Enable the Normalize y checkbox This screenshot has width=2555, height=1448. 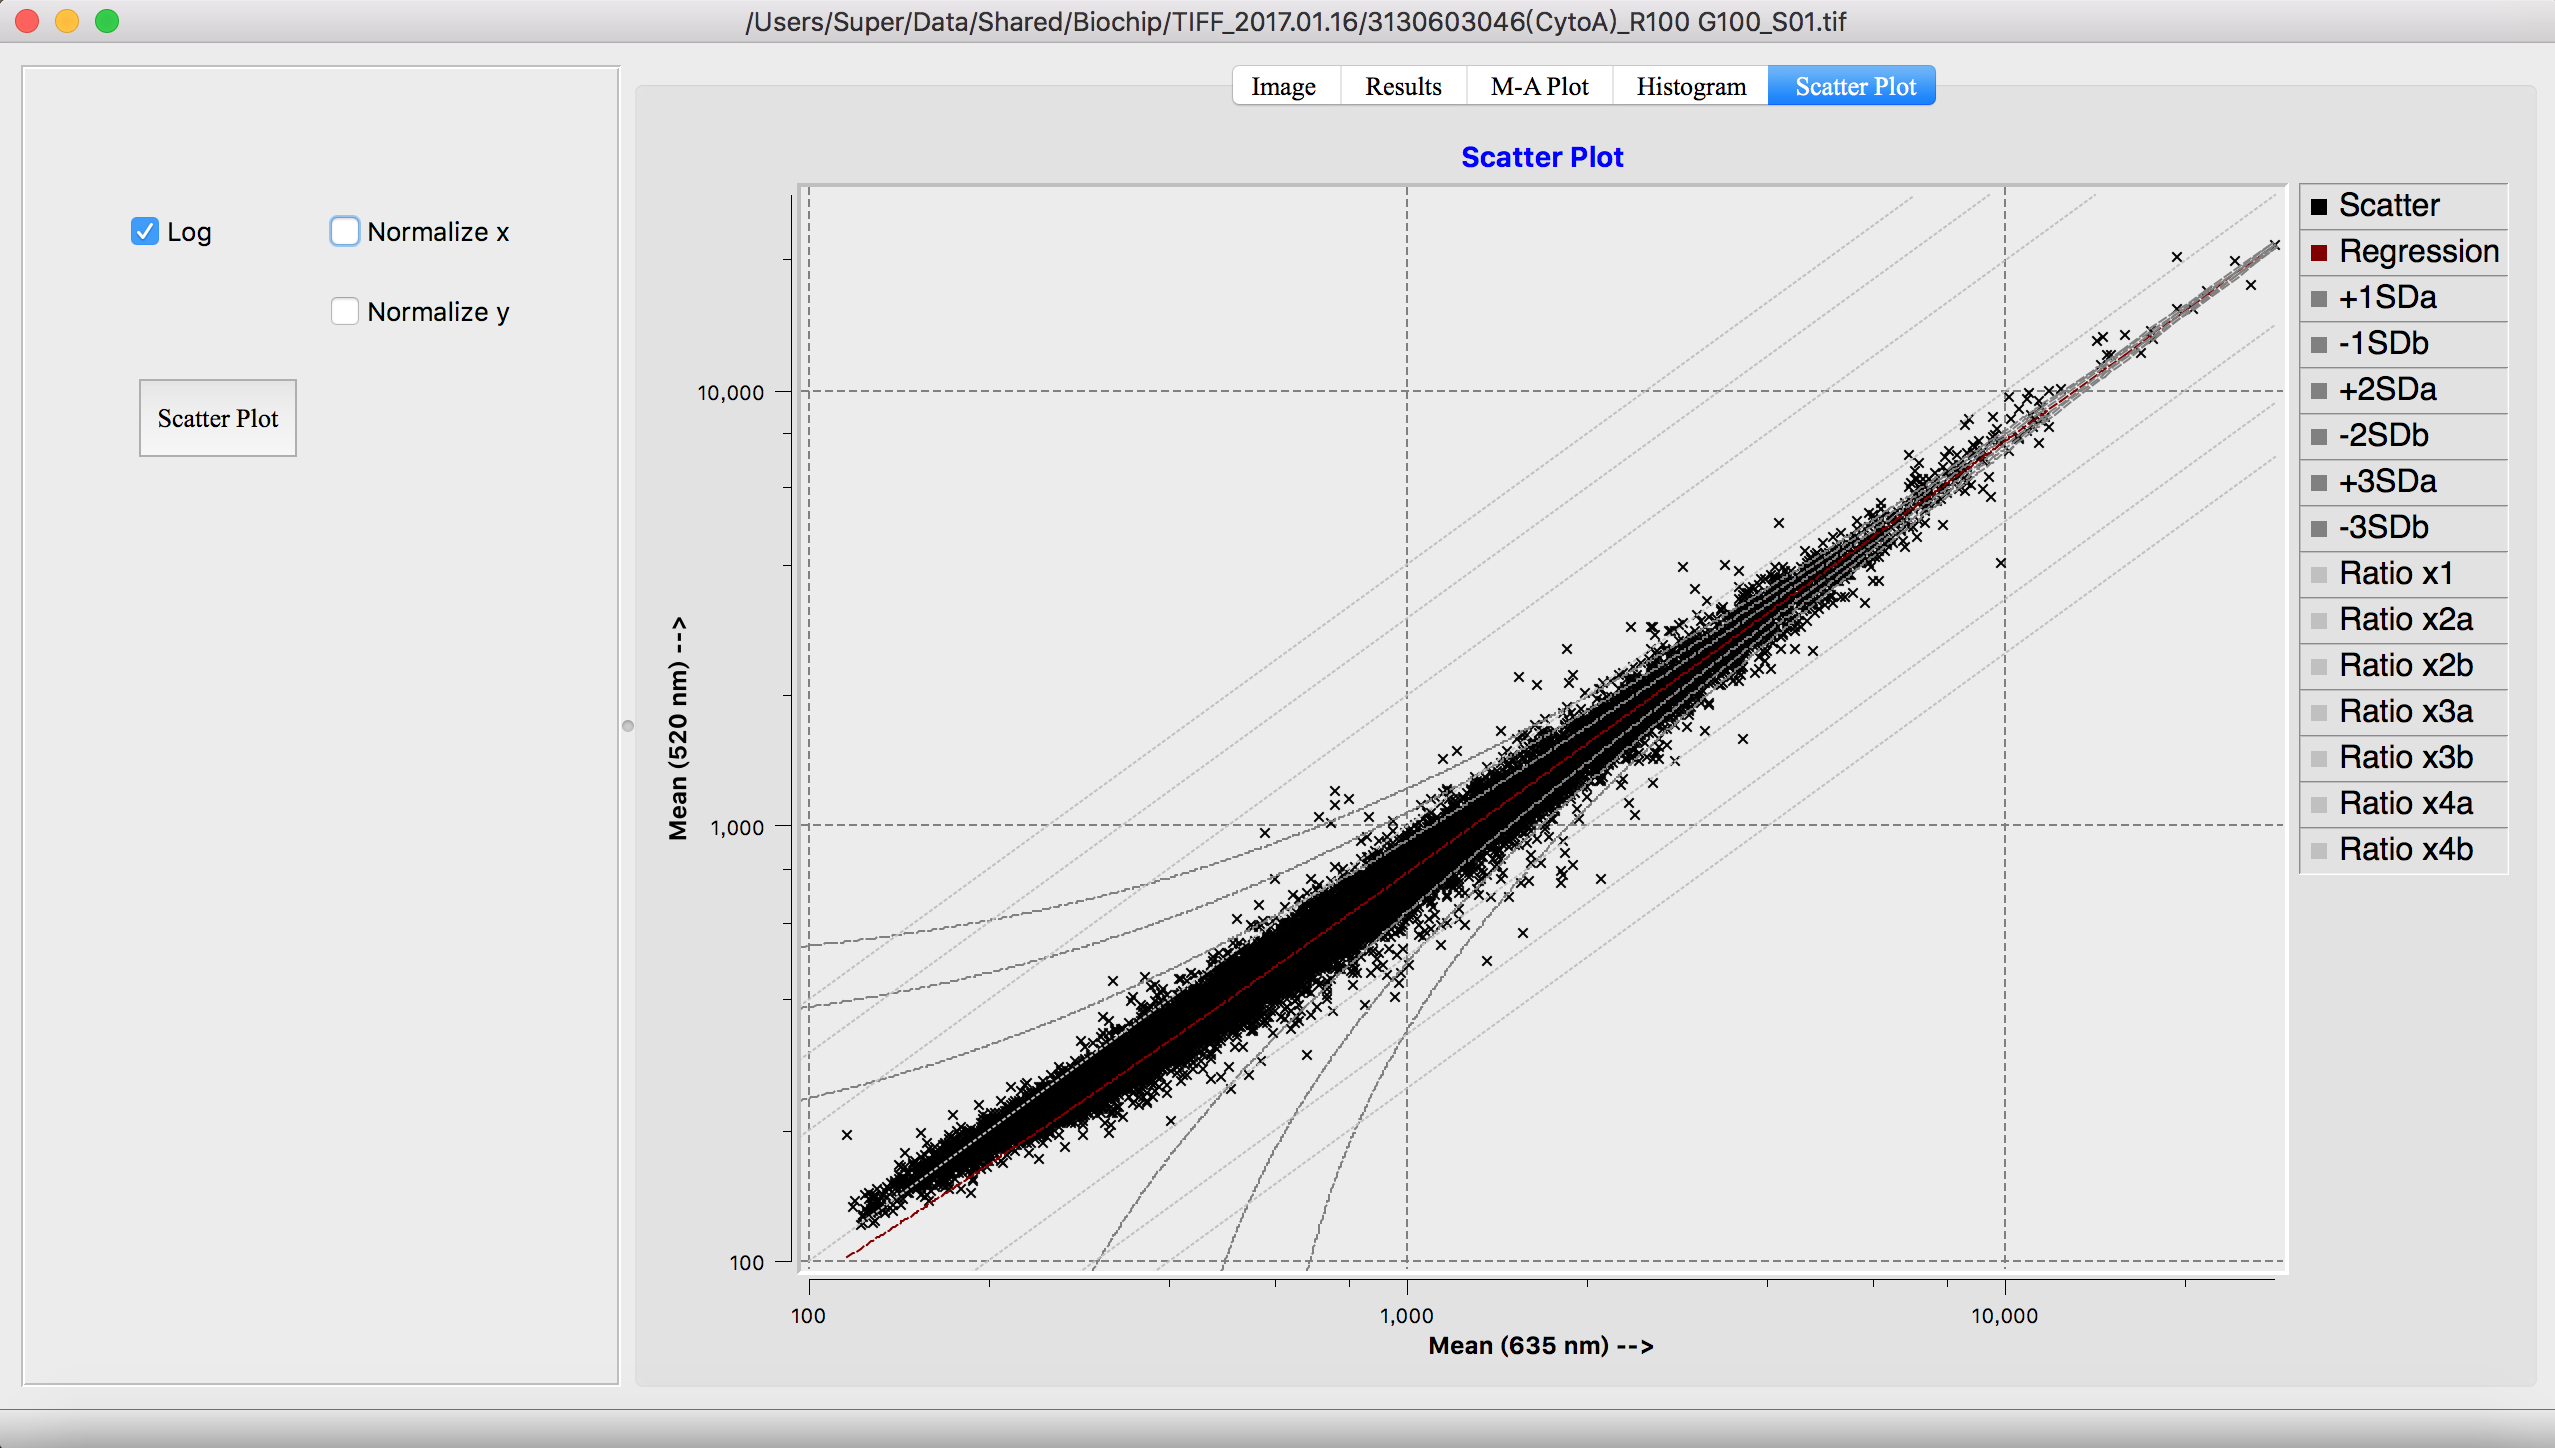[x=345, y=312]
